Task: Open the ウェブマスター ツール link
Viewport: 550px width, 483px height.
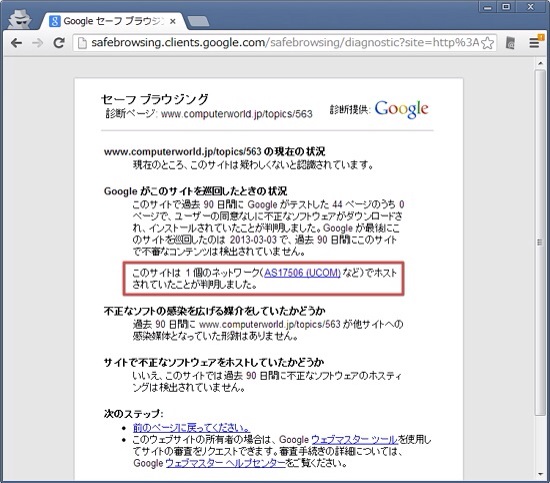Action: tap(354, 440)
